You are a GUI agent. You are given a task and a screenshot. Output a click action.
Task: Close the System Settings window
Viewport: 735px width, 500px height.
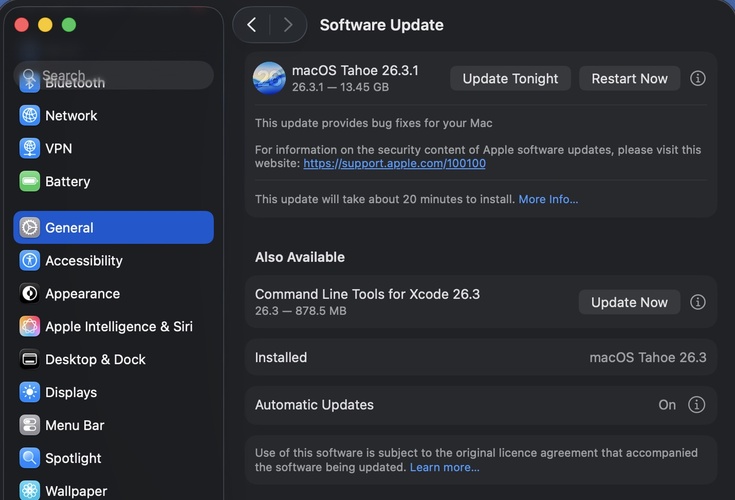[22, 24]
